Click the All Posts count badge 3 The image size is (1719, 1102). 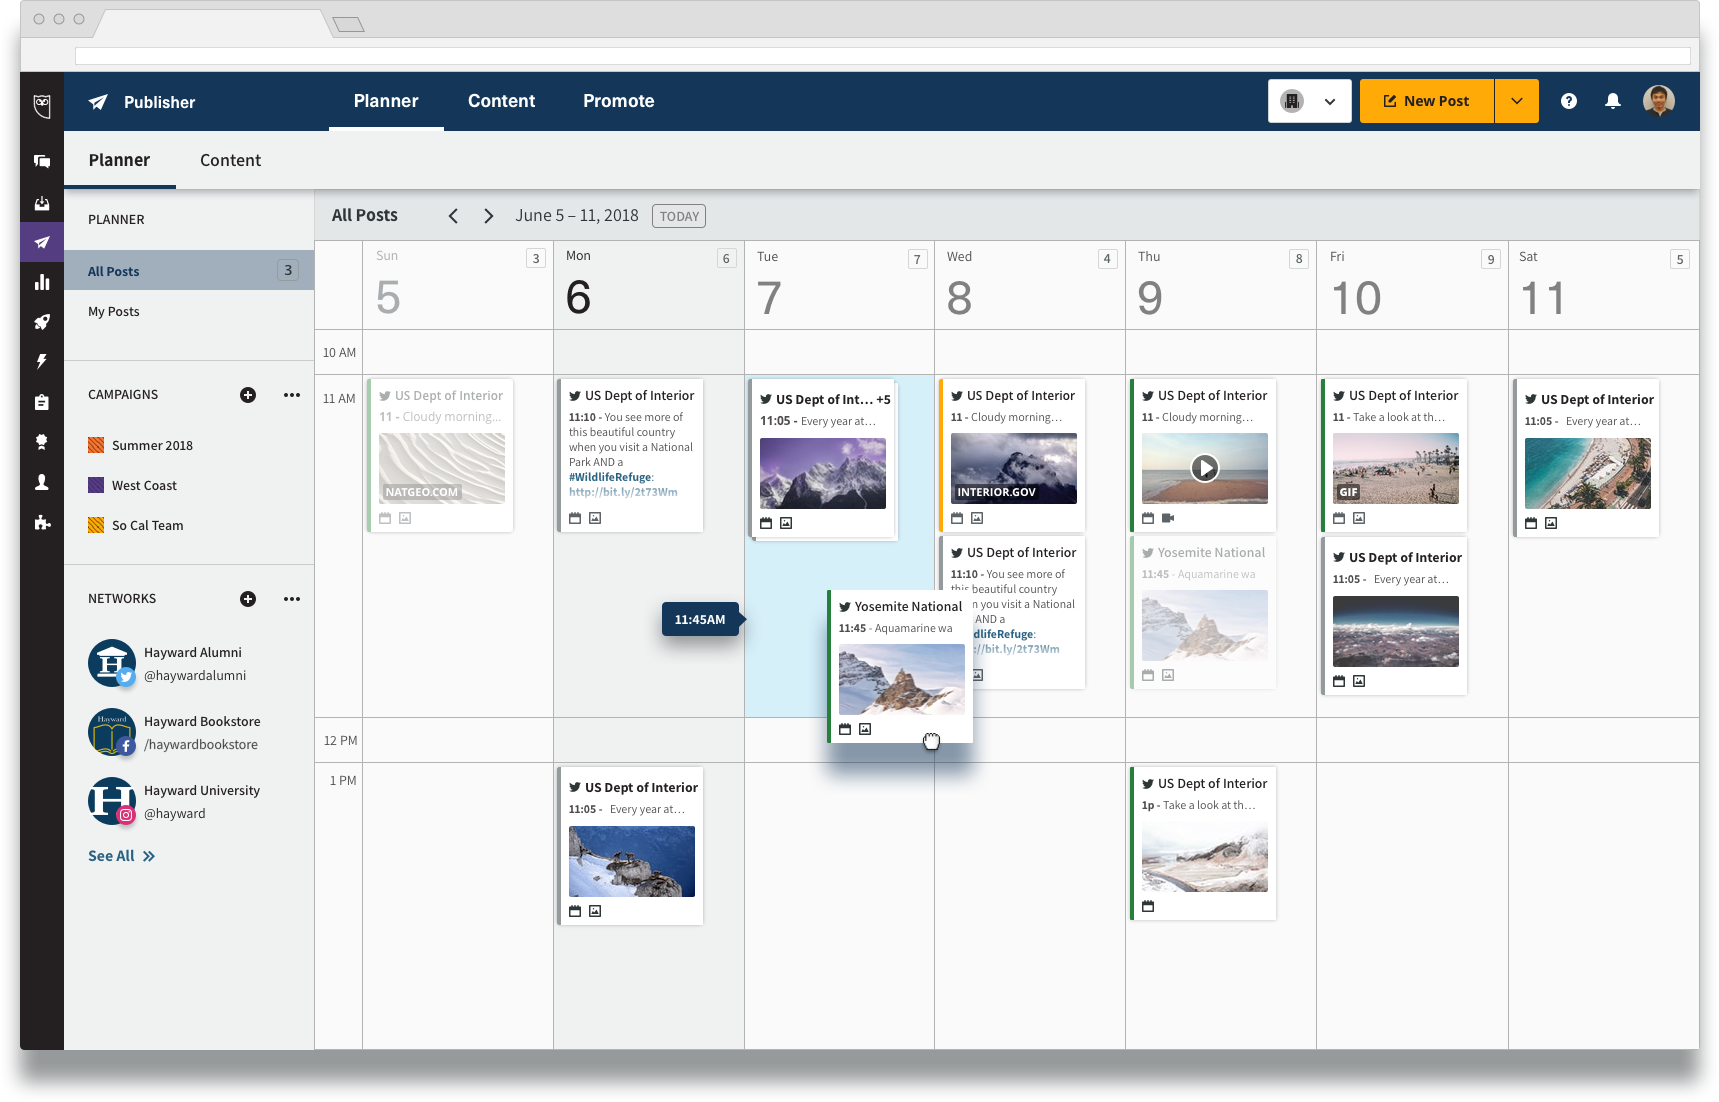[288, 270]
